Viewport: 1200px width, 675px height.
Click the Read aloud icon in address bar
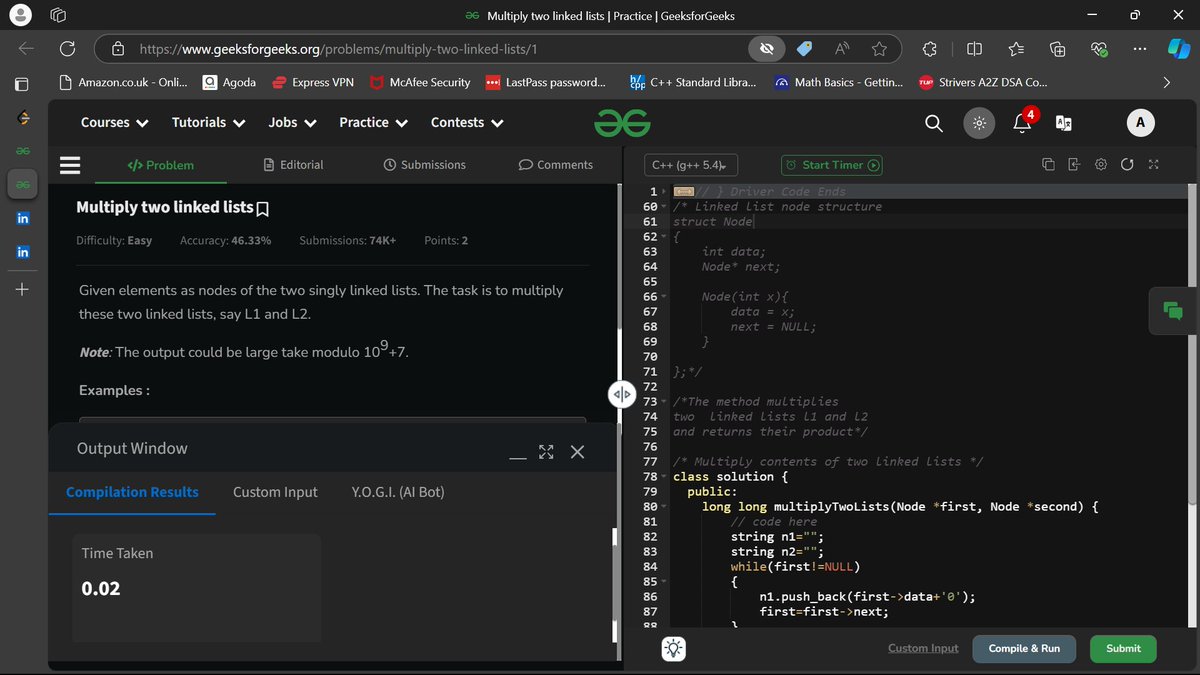842,48
